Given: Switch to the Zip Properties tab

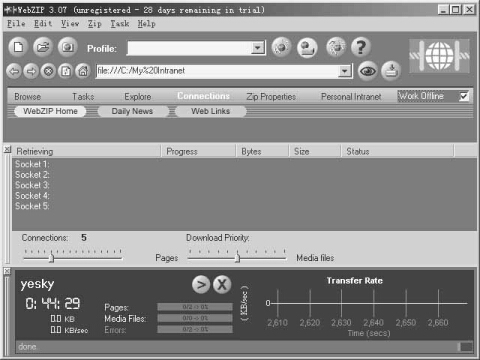Looking at the screenshot, I should [x=271, y=97].
